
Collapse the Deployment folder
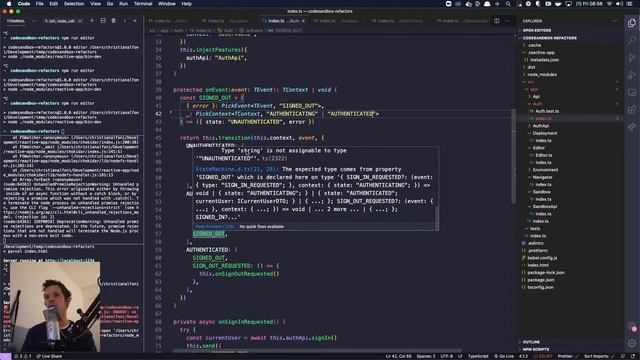click(x=544, y=133)
